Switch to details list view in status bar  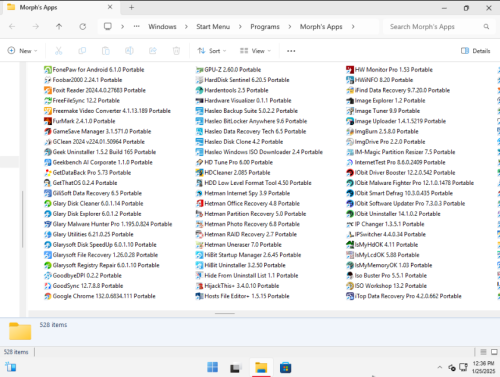tap(483, 352)
